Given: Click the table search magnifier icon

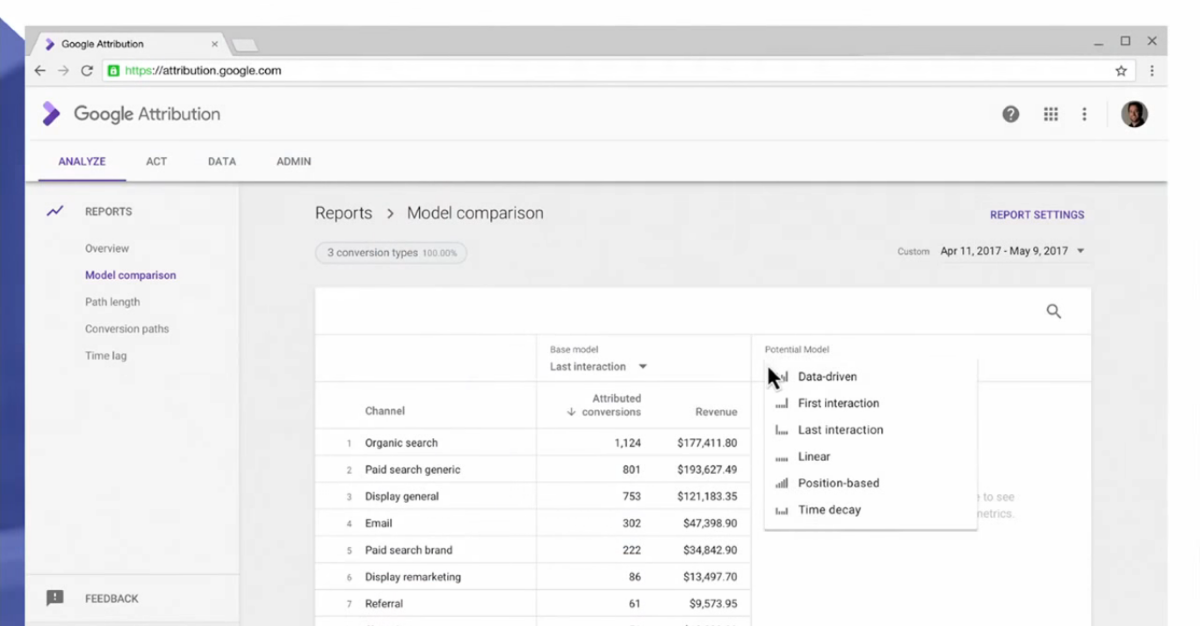Looking at the screenshot, I should click(1054, 312).
